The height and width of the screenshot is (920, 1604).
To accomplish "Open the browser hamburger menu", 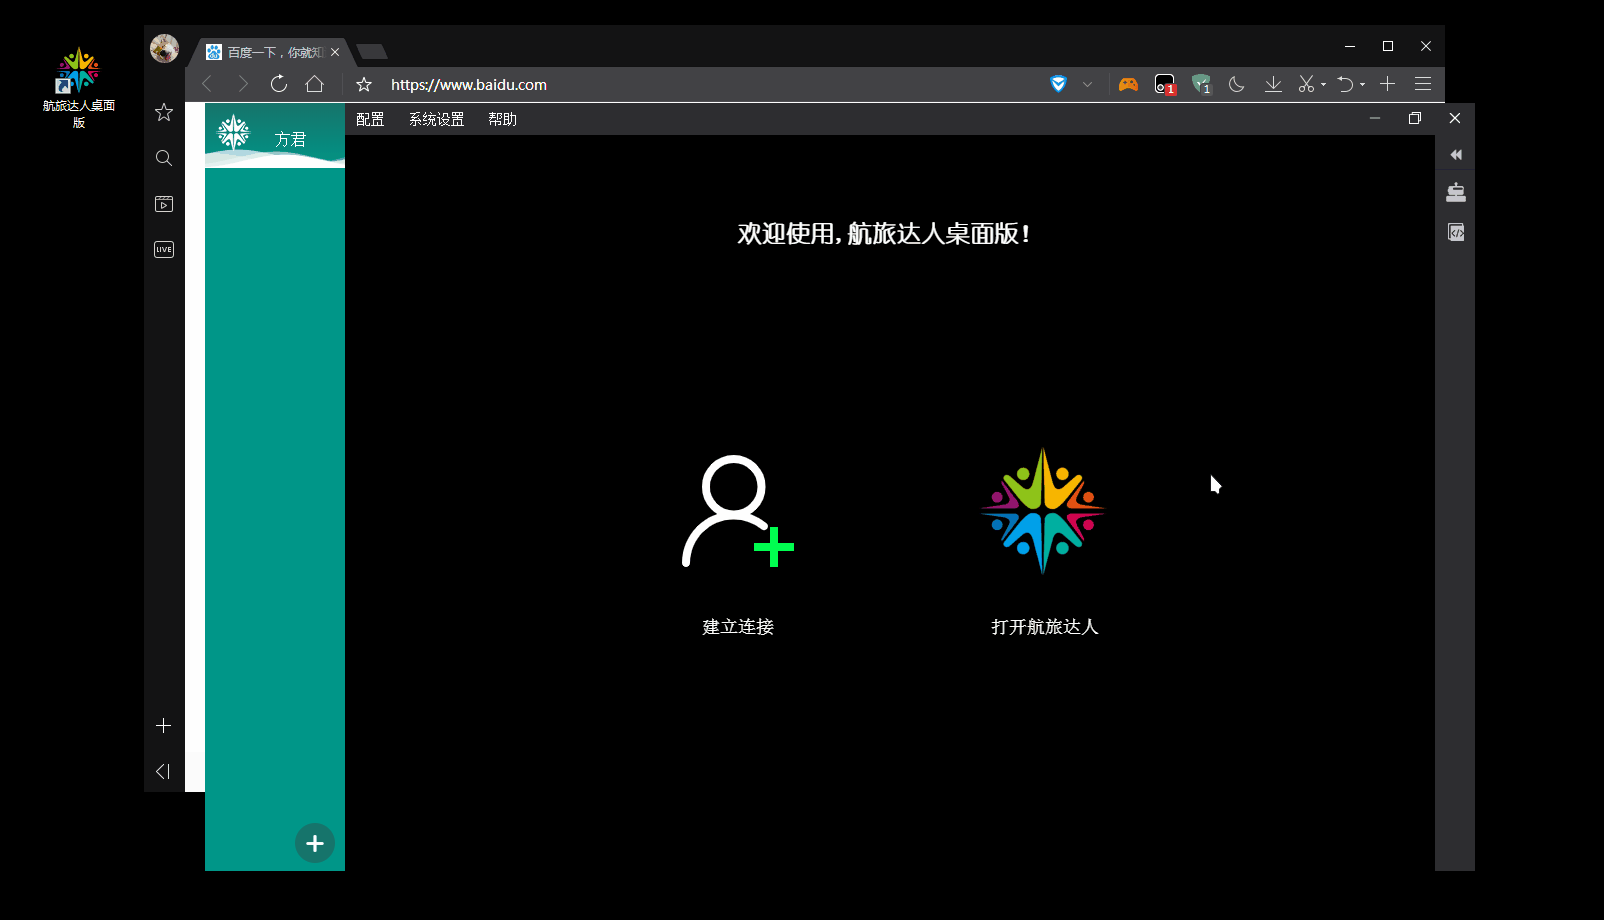I will tap(1423, 84).
